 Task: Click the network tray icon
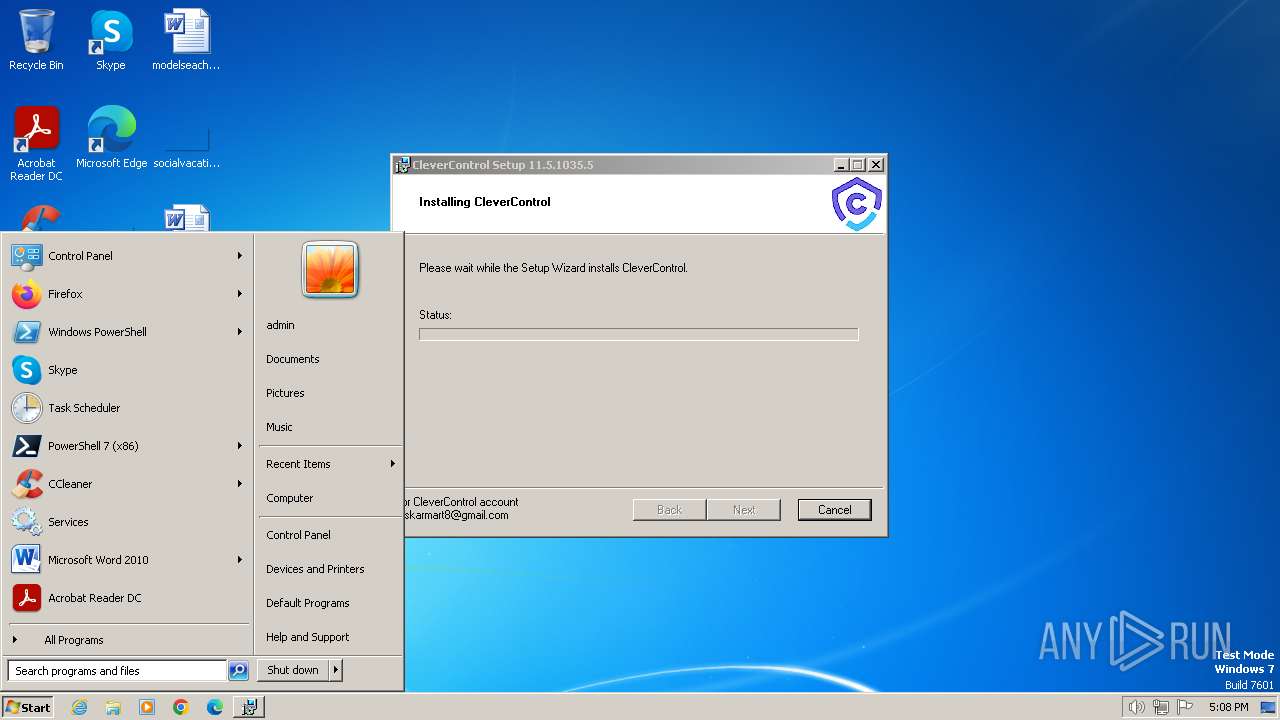tap(1161, 707)
